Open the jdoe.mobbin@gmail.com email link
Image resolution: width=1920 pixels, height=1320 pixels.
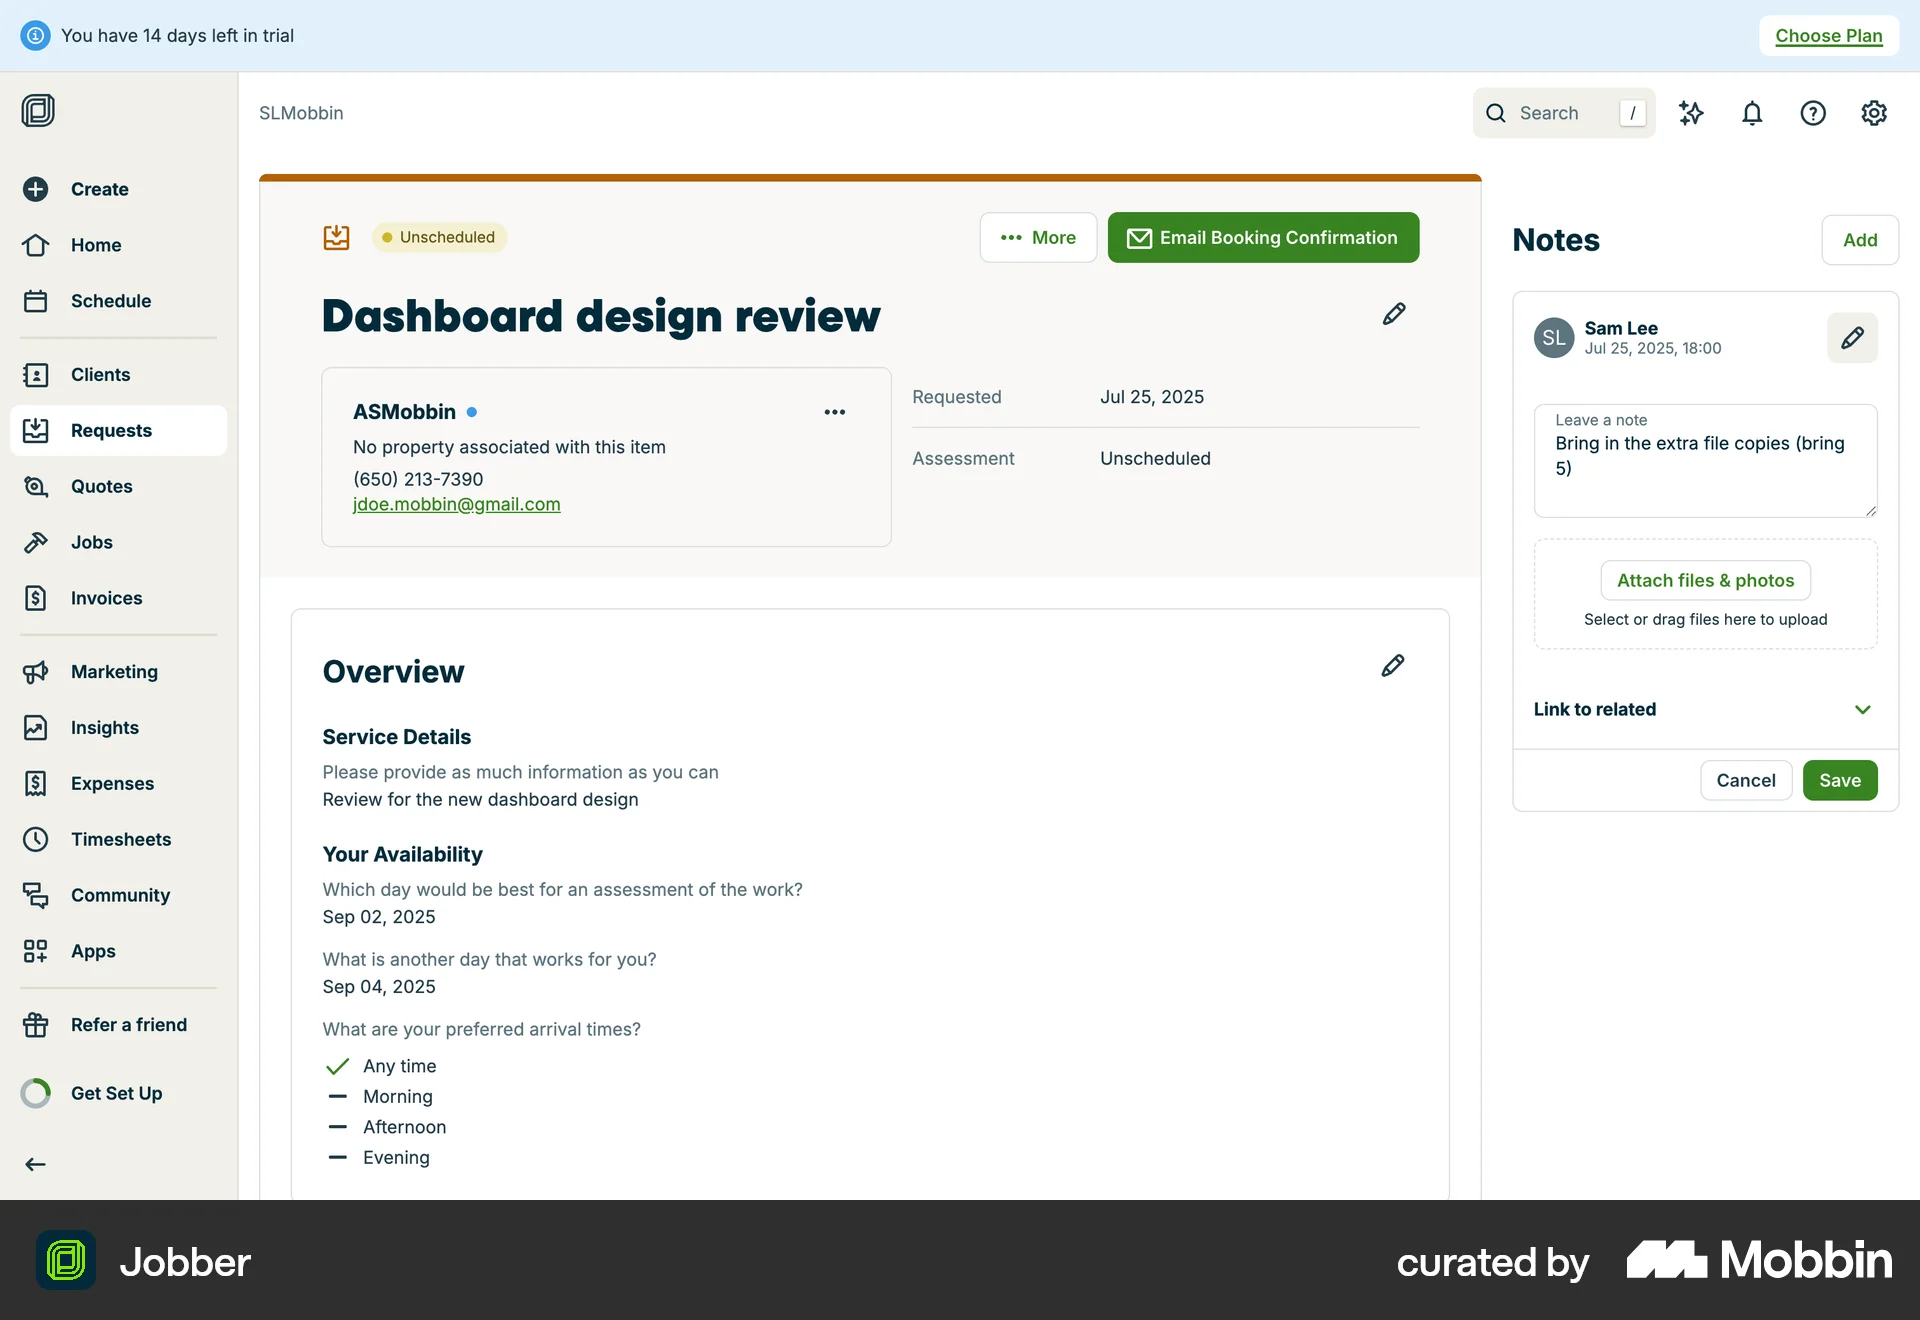point(456,504)
